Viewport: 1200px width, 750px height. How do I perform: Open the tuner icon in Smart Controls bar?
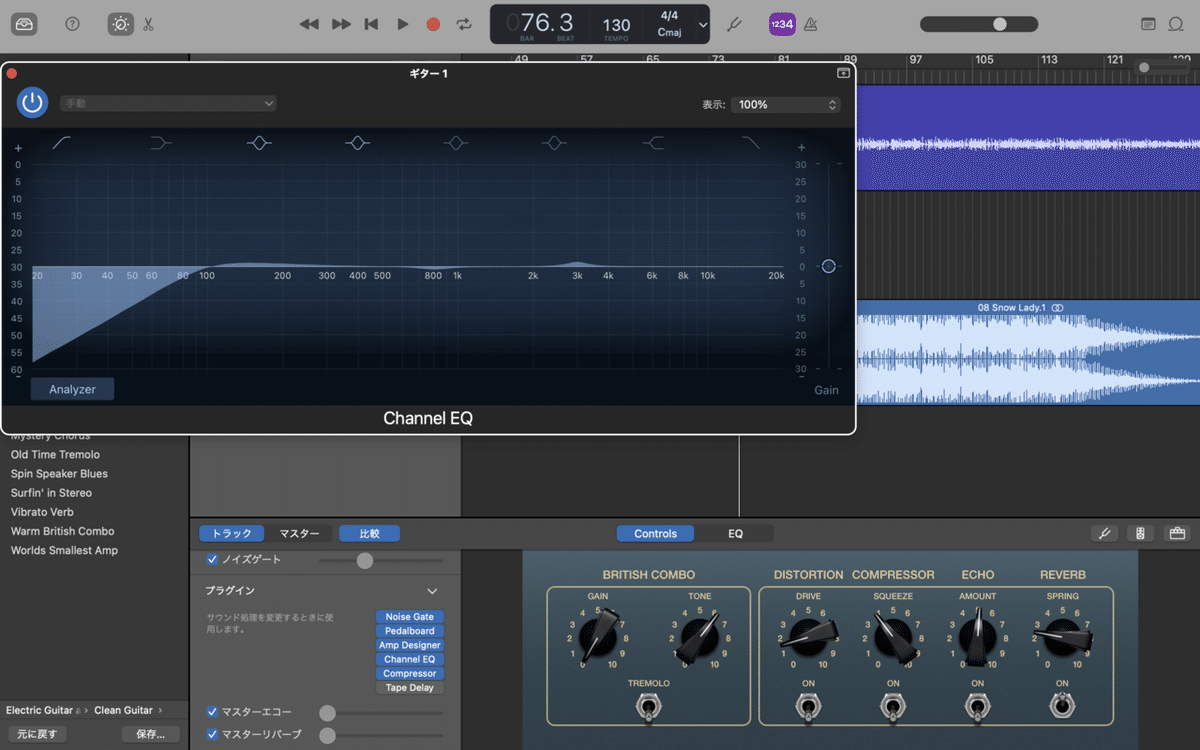[1105, 533]
